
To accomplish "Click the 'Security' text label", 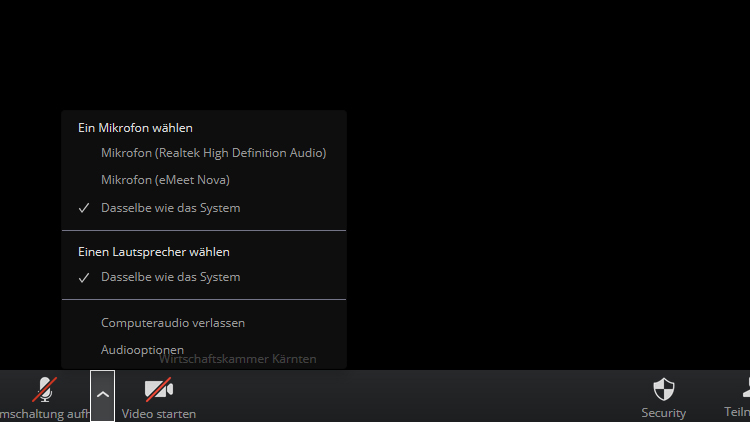I will pos(663,413).
